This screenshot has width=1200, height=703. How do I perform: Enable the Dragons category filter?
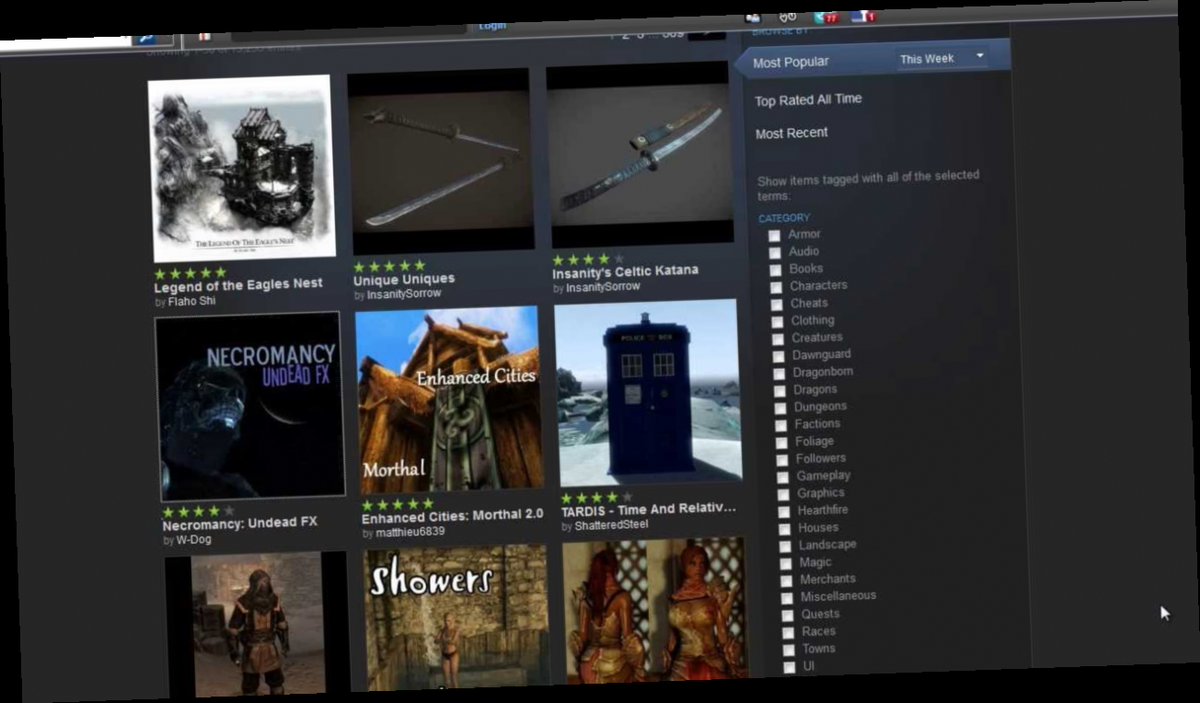(780, 391)
